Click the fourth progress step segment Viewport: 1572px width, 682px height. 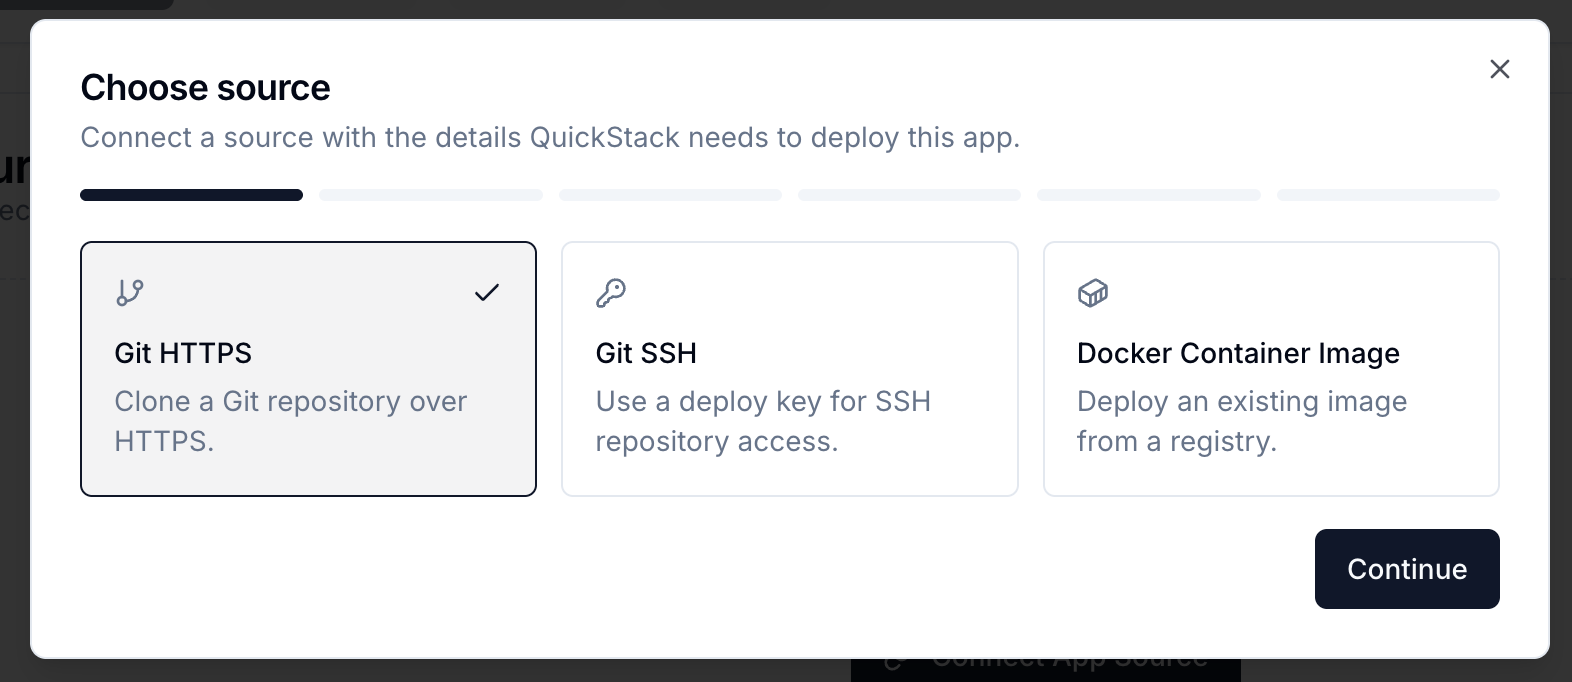click(x=909, y=195)
